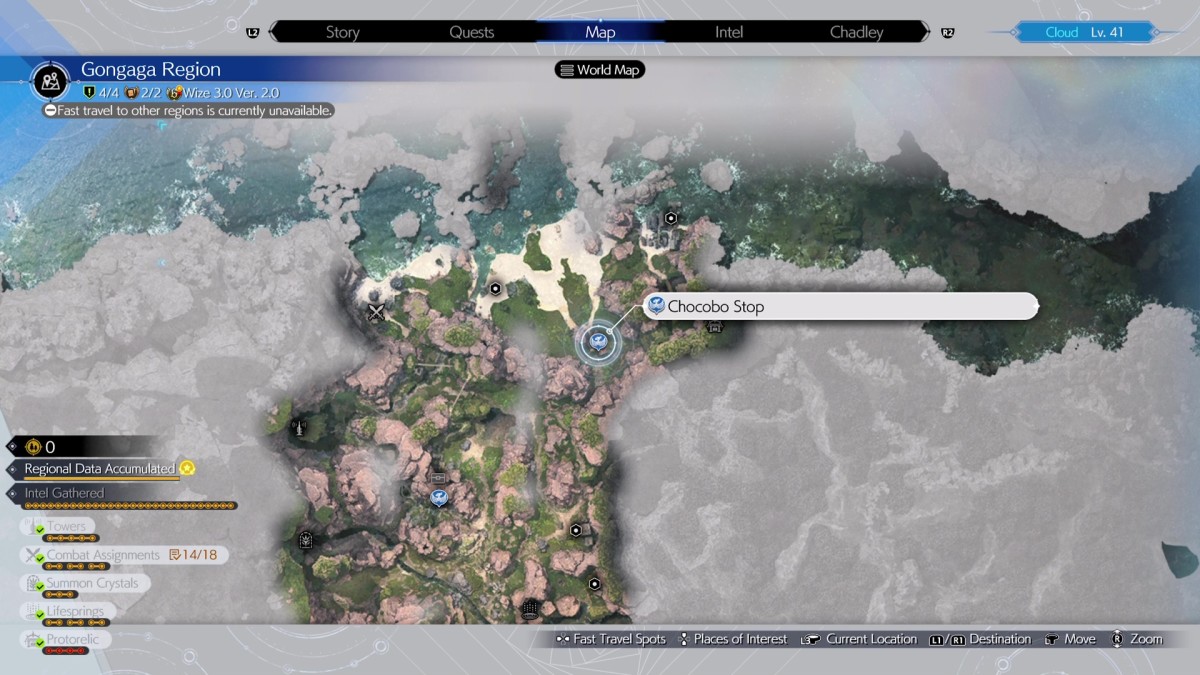Select the Map tab
Viewport: 1200px width, 675px height.
600,32
